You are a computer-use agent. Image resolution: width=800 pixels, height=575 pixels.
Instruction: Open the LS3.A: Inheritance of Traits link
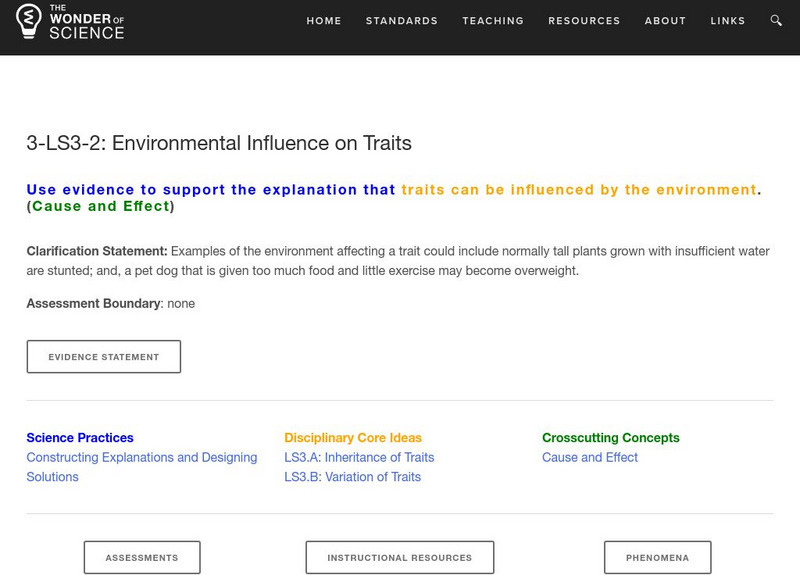(359, 457)
